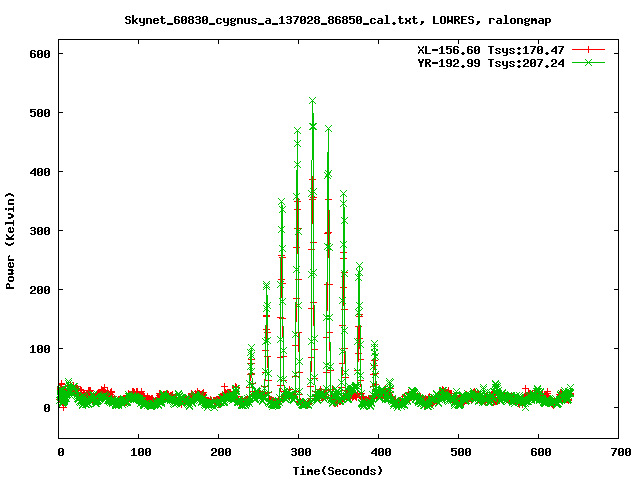640x480 pixels.
Task: Click the 200 tick label on y-axis
Action: (40, 290)
